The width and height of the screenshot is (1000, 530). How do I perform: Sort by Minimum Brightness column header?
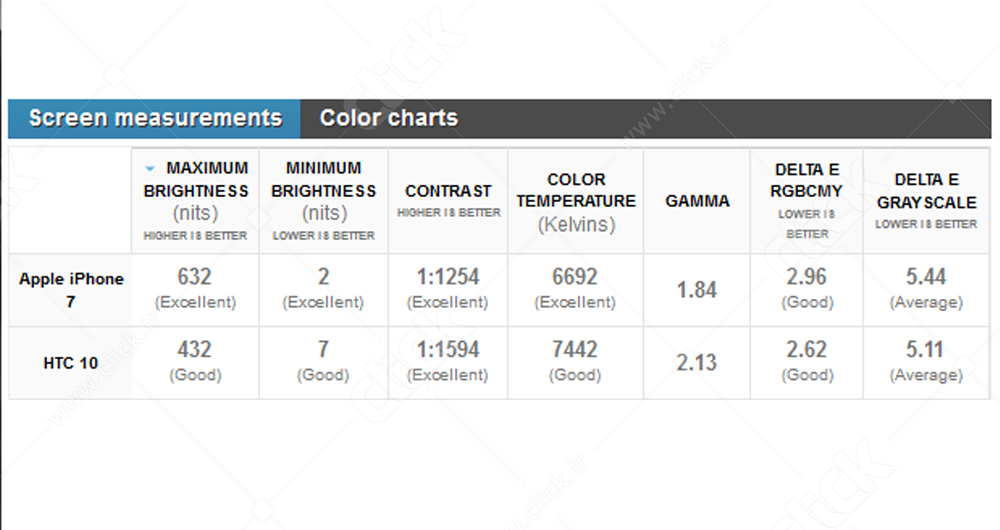coord(324,190)
